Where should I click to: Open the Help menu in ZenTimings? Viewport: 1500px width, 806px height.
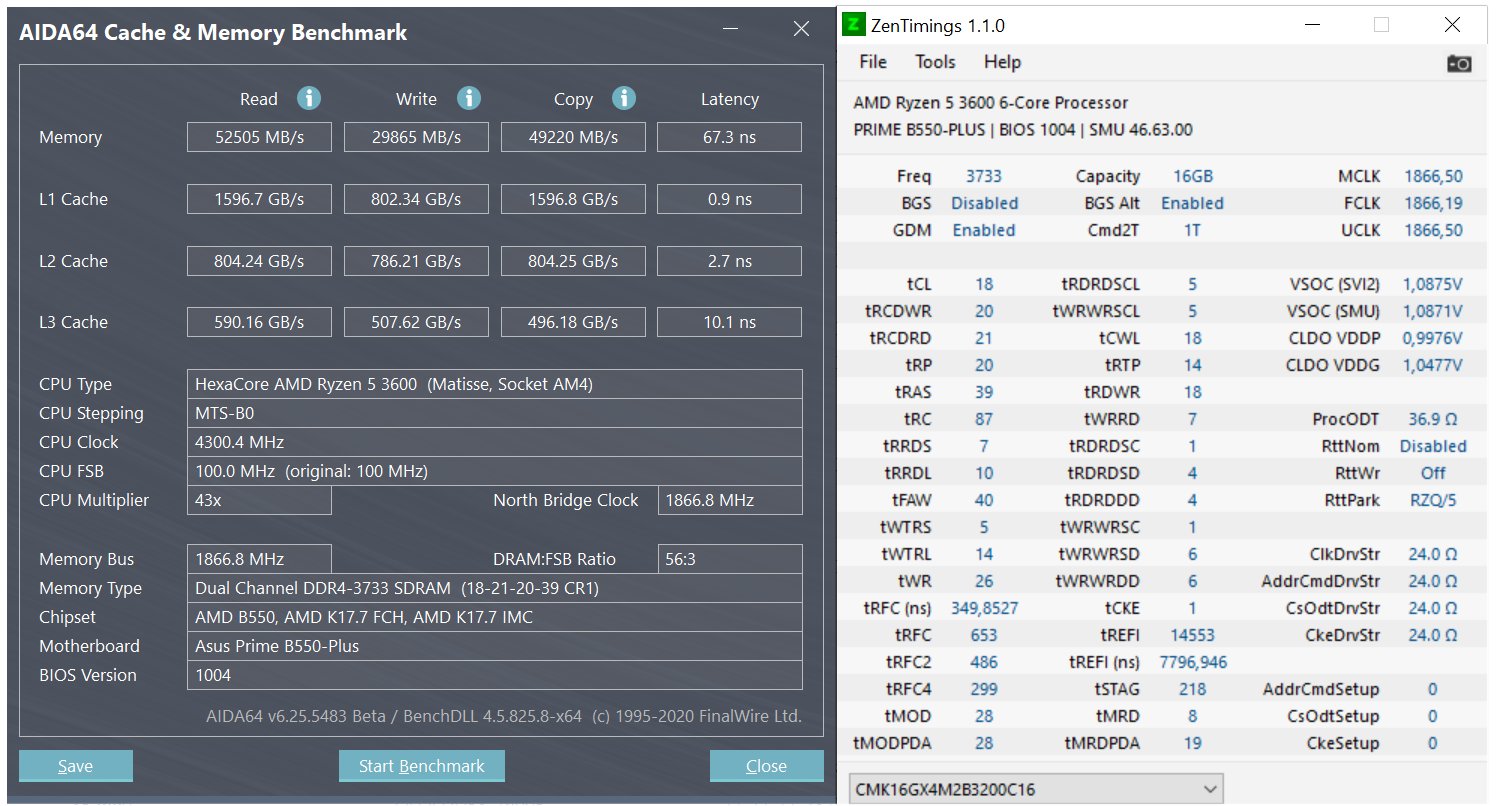[x=1002, y=62]
